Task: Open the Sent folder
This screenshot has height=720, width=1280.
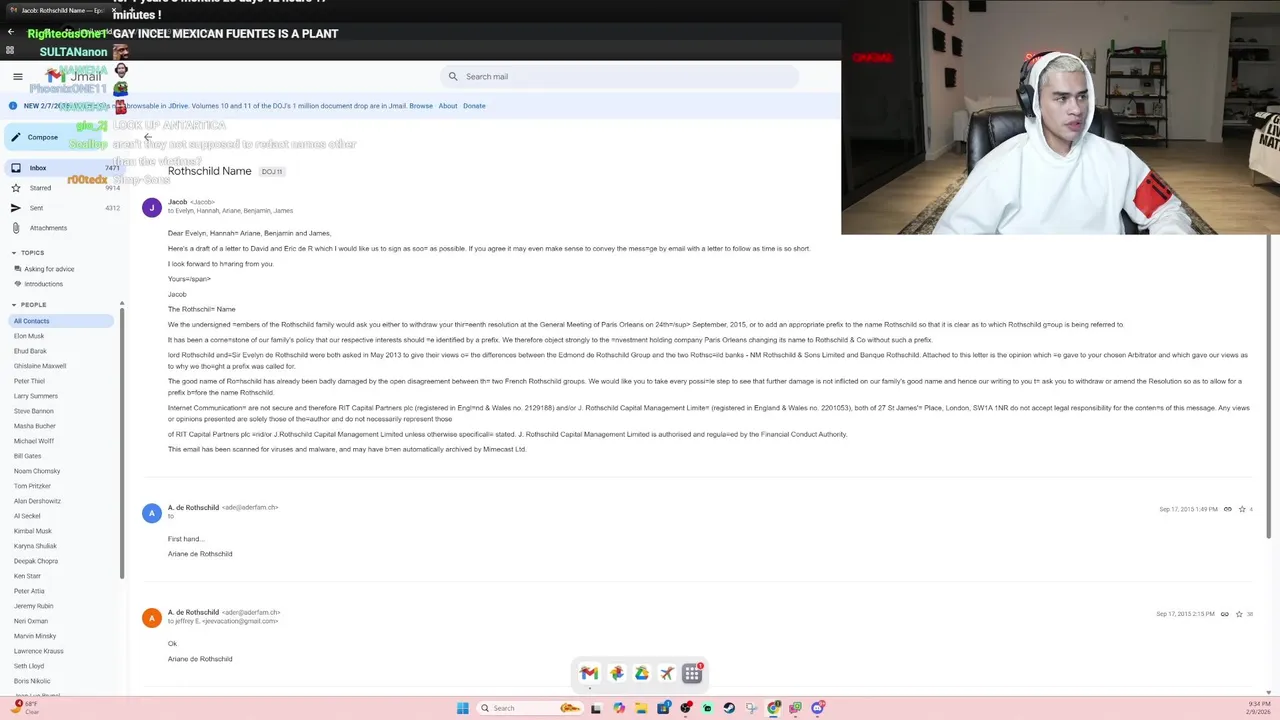Action: (62, 208)
